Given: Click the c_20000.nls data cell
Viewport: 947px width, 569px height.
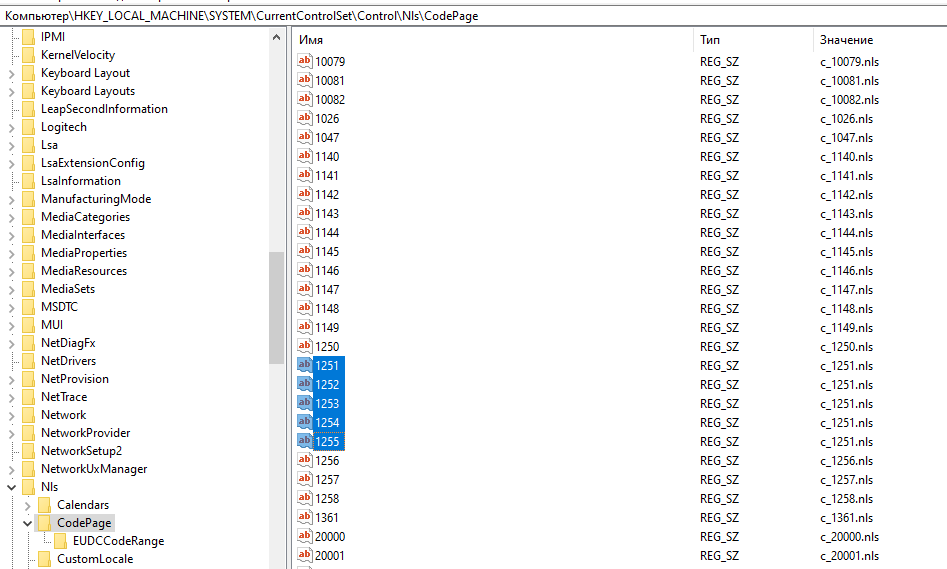Looking at the screenshot, I should [x=849, y=536].
